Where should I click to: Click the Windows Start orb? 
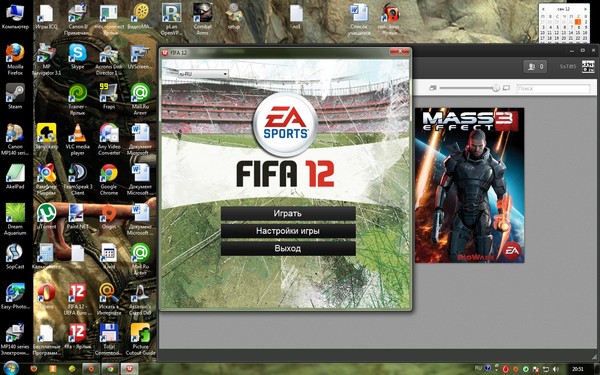[11, 368]
